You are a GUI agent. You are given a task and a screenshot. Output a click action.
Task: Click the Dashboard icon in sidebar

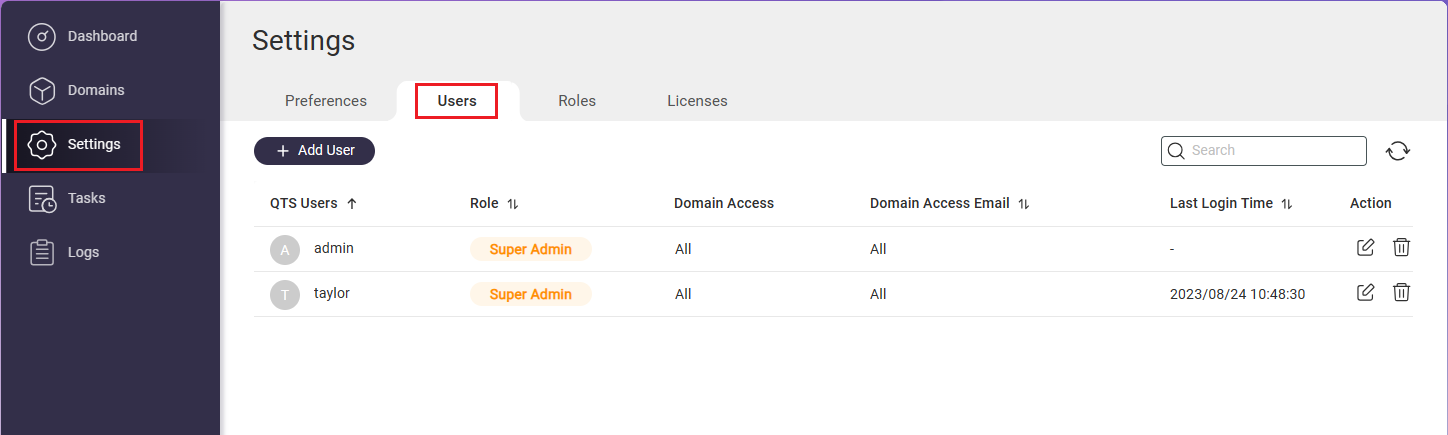[41, 37]
